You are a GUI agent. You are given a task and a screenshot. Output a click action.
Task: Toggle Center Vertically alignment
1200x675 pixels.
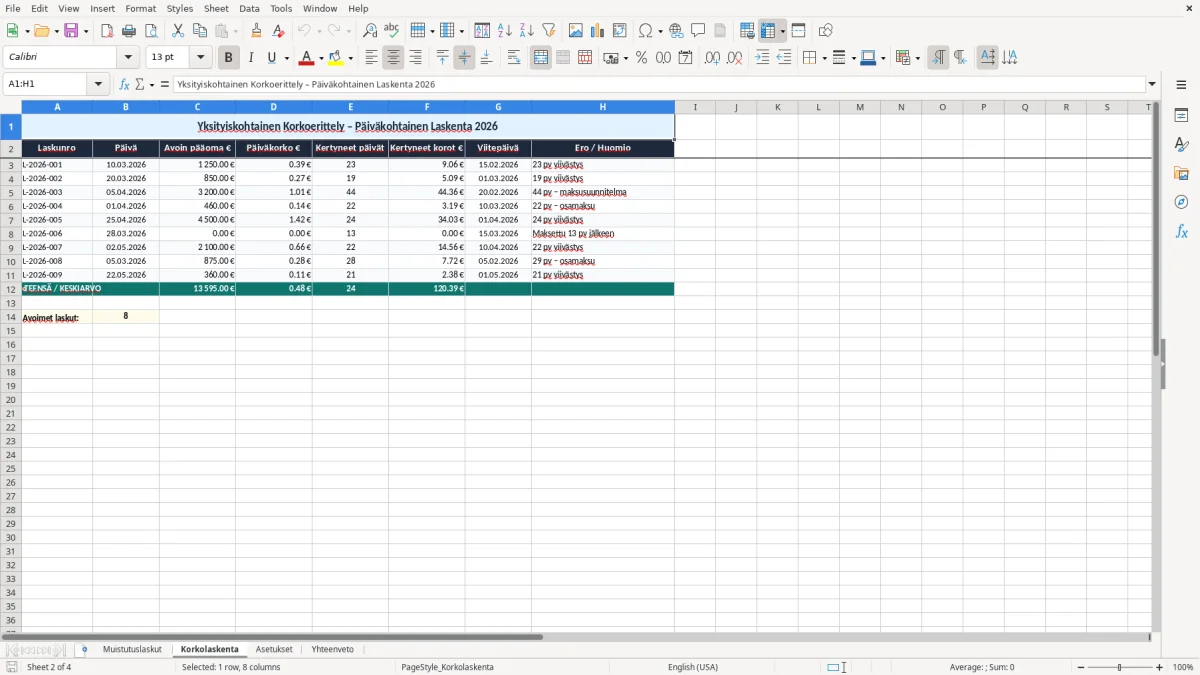[464, 58]
